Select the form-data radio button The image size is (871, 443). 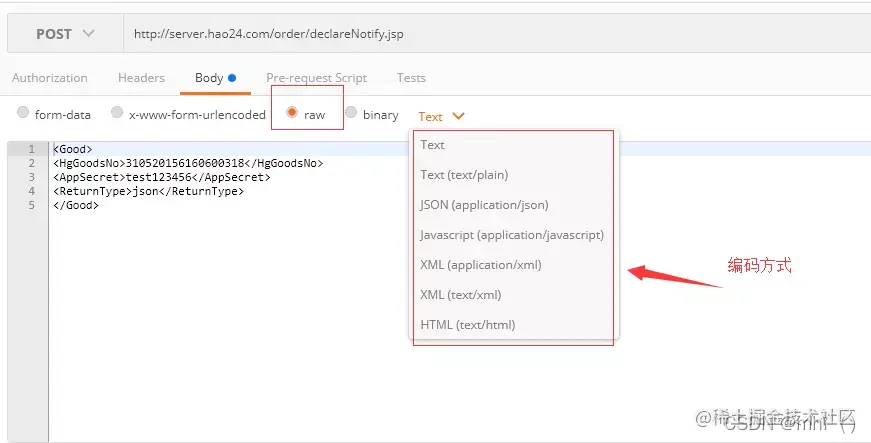(x=23, y=113)
